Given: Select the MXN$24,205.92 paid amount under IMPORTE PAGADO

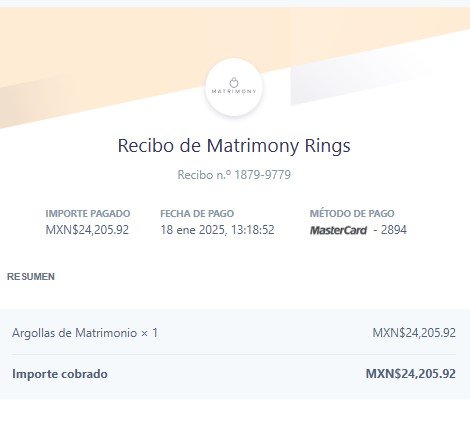Looking at the screenshot, I should (x=87, y=230).
